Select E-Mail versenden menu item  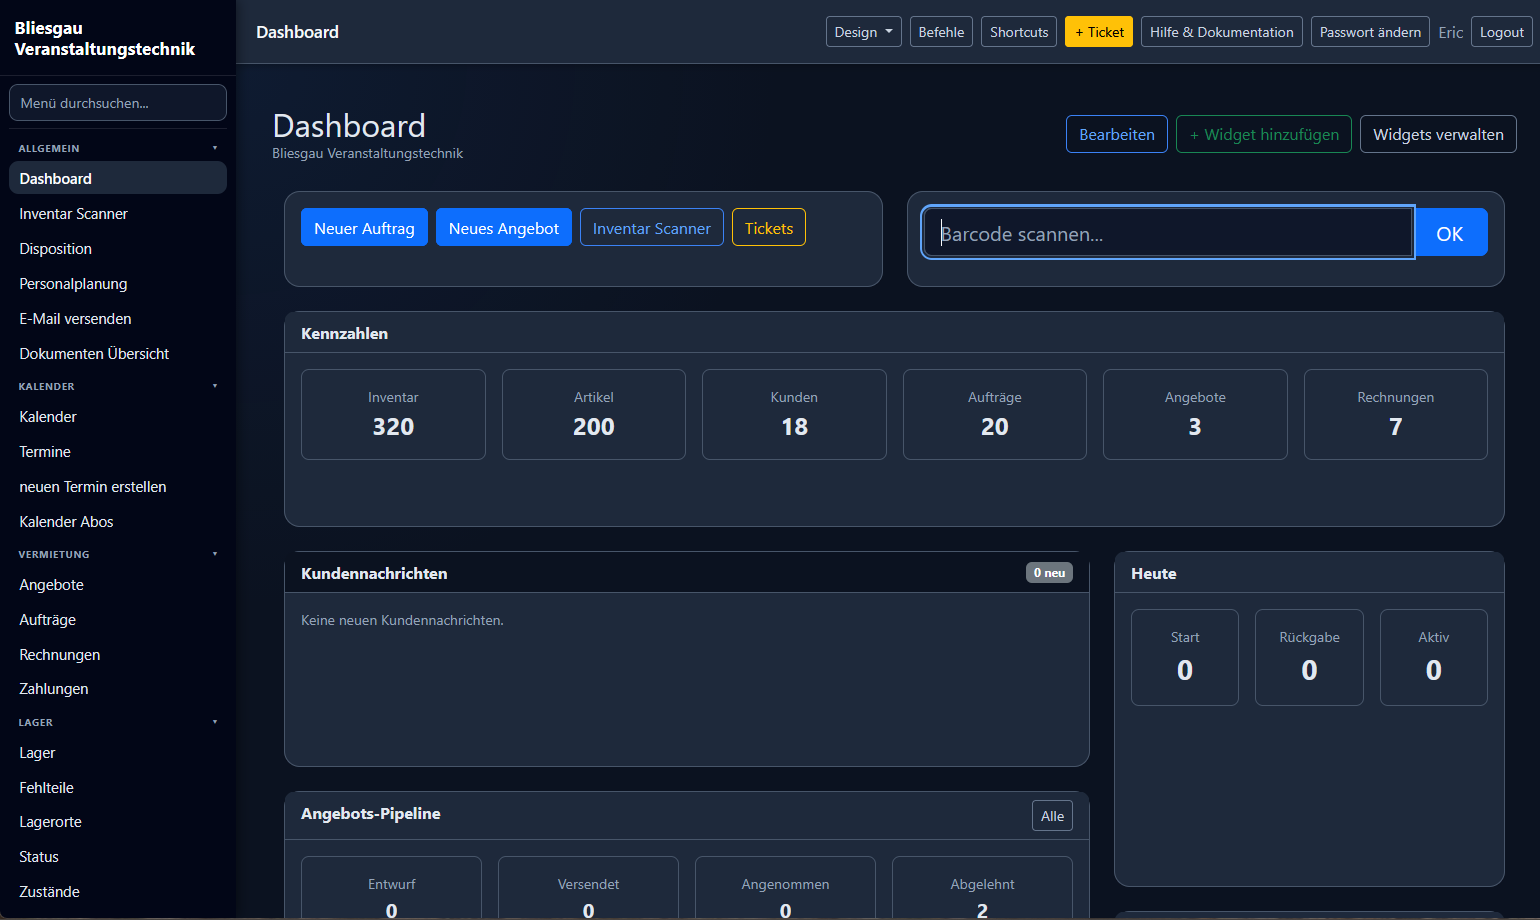click(x=118, y=319)
